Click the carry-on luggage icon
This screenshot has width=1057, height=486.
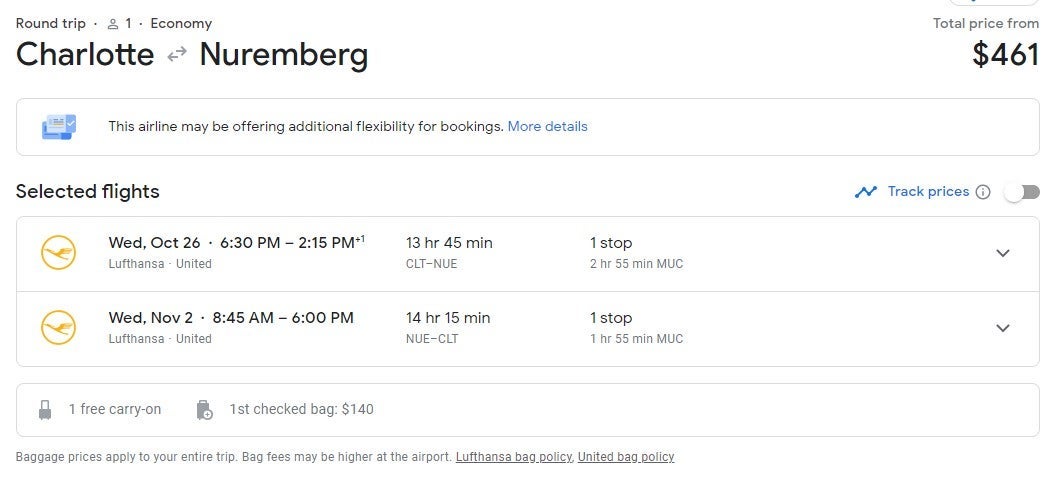(x=45, y=409)
